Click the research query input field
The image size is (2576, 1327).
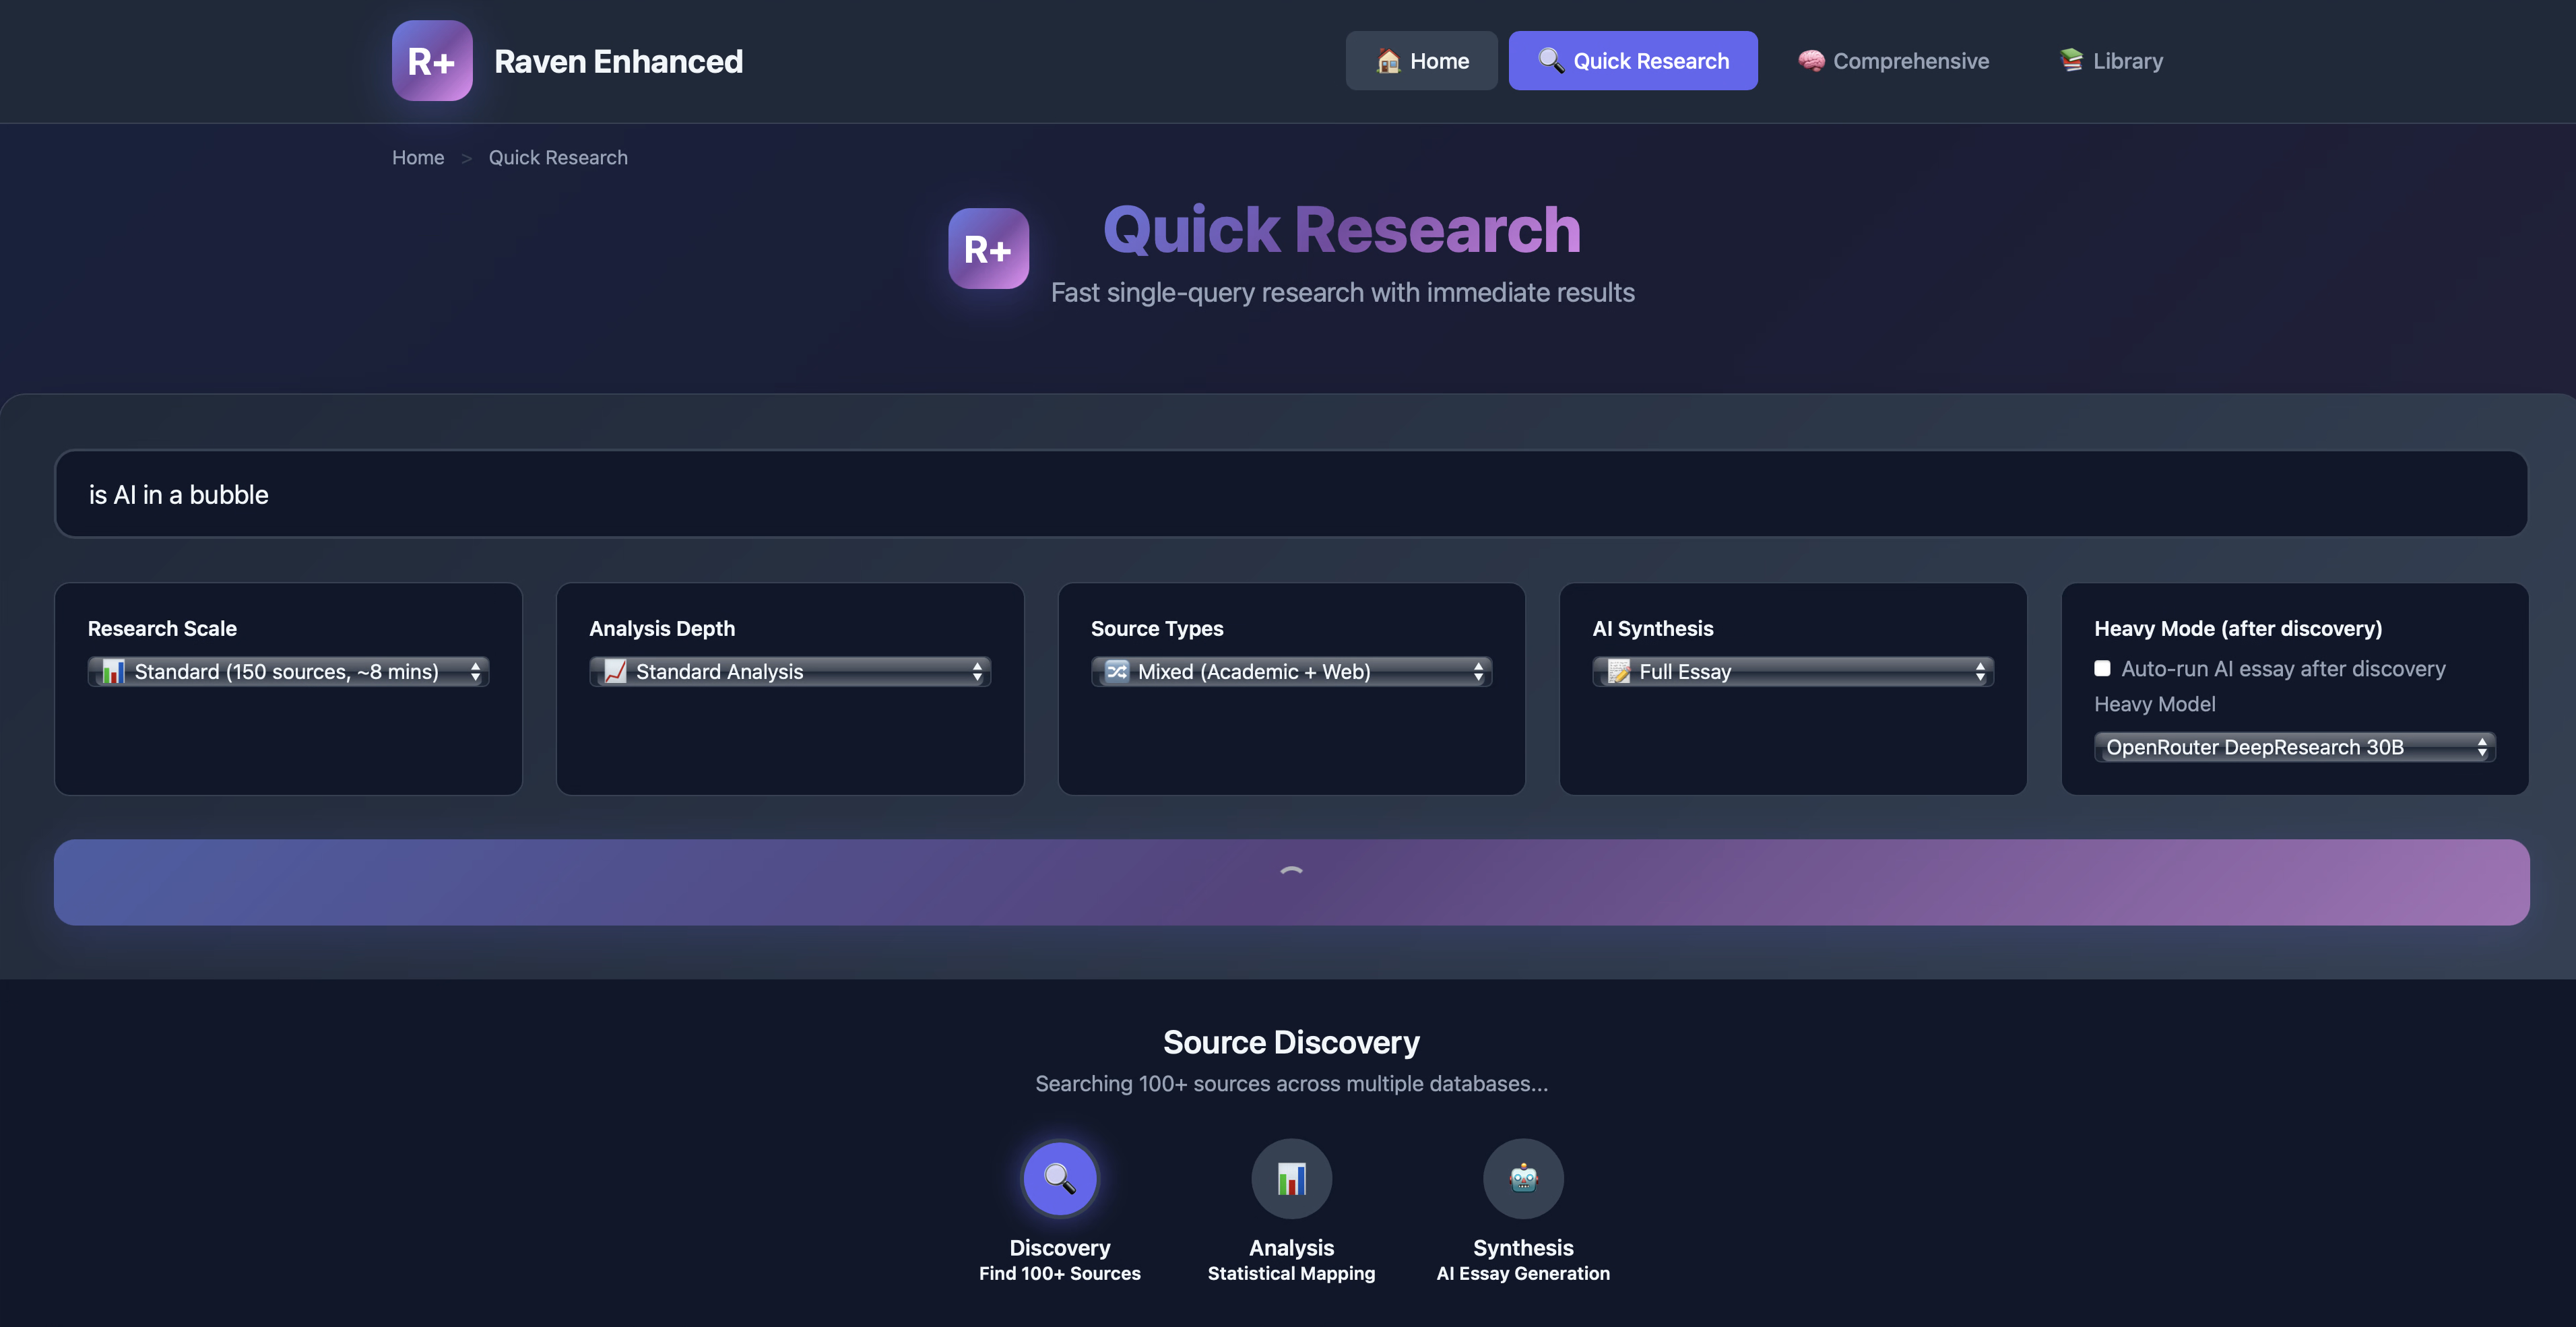[x=1291, y=493]
